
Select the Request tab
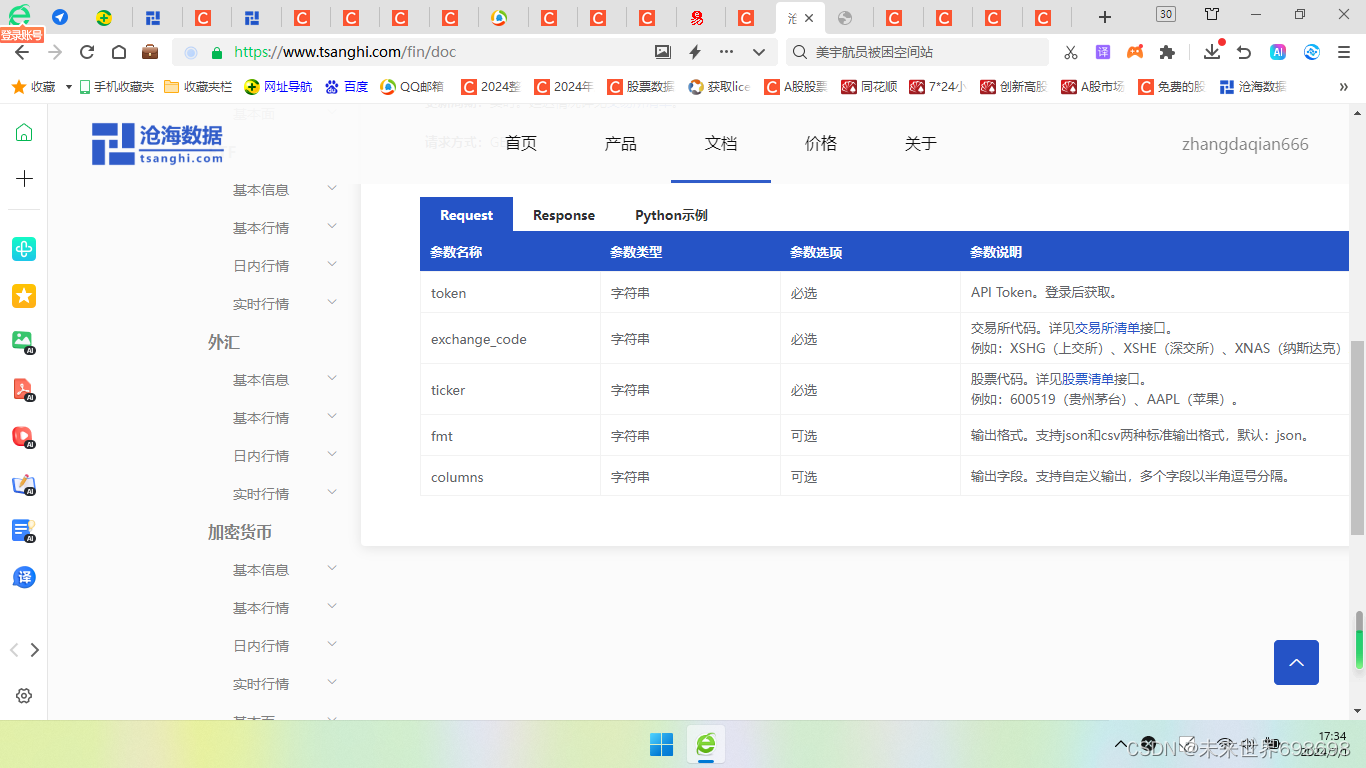(x=466, y=215)
